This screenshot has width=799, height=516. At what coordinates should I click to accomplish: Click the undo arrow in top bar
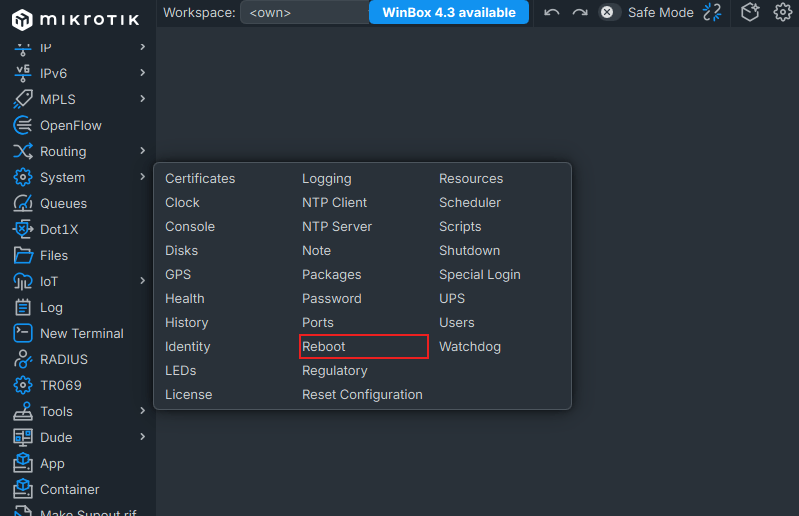pos(551,12)
